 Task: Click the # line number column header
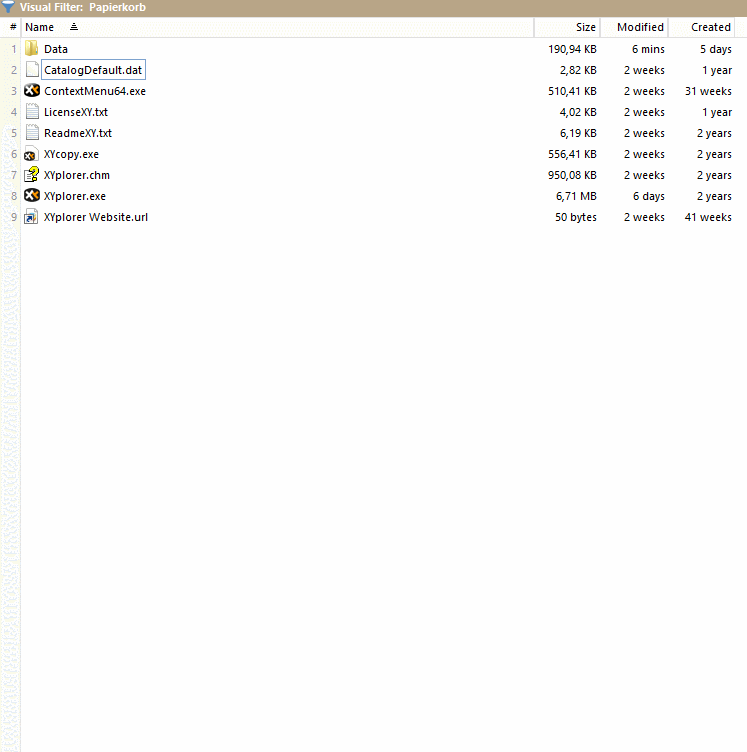13,27
